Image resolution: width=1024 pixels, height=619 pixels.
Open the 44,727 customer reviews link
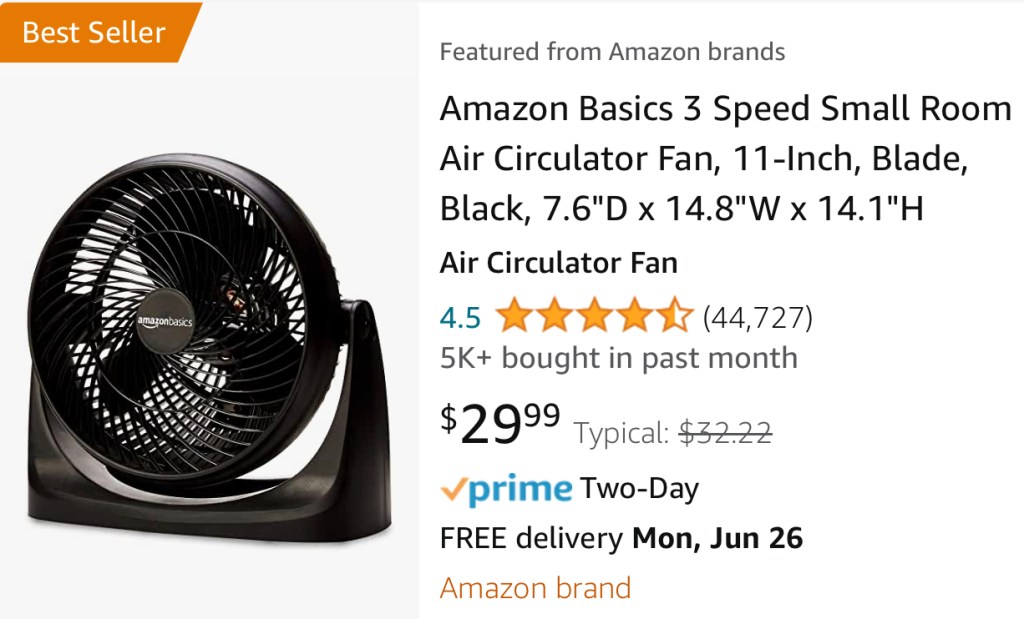click(758, 318)
